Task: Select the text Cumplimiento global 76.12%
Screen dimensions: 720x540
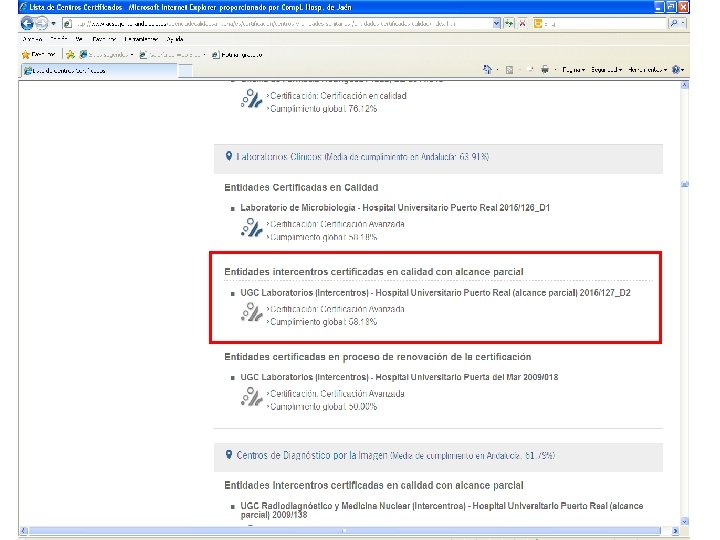Action: [324, 109]
